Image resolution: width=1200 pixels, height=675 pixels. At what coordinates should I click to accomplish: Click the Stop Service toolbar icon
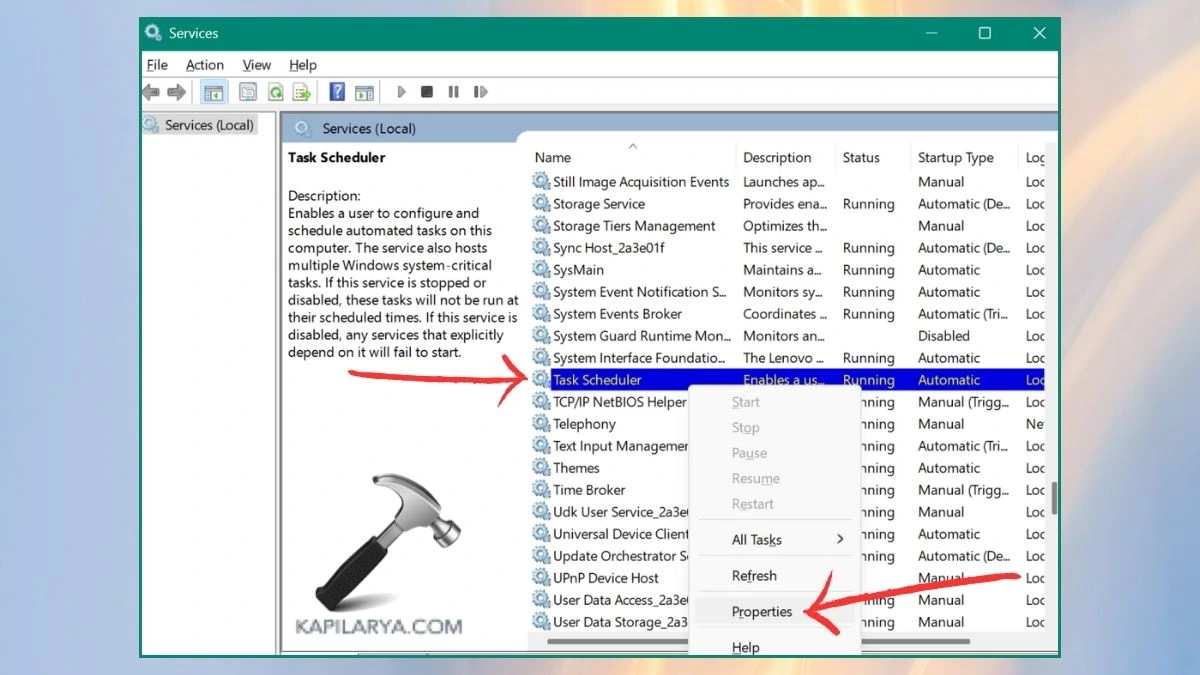(x=426, y=91)
